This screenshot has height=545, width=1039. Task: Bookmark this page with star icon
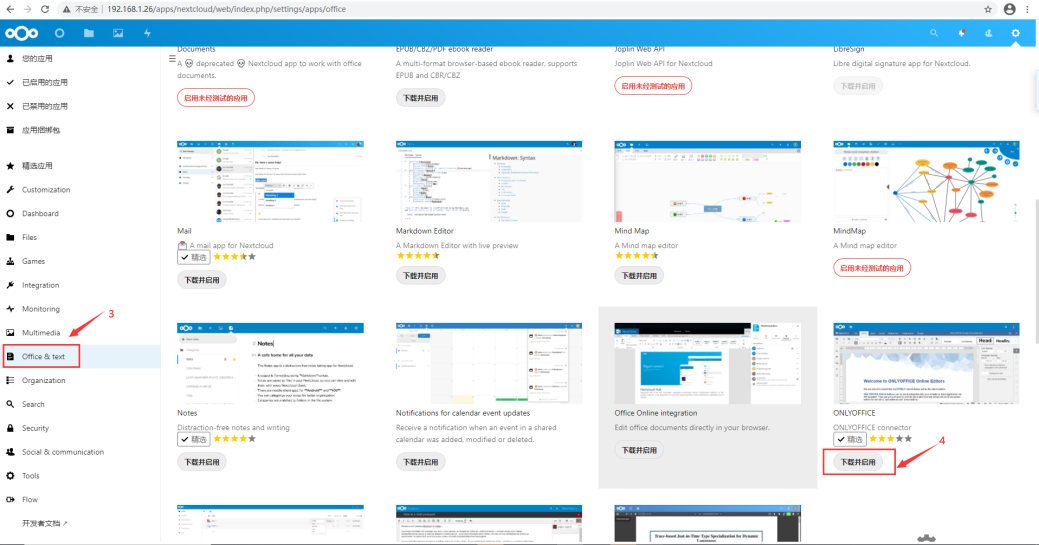point(988,8)
